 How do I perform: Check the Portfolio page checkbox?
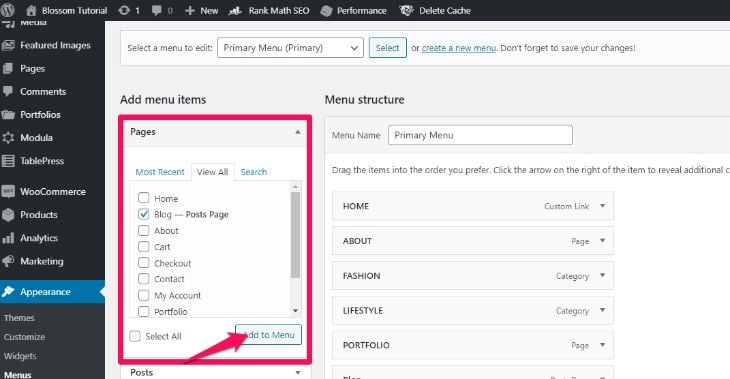[143, 311]
